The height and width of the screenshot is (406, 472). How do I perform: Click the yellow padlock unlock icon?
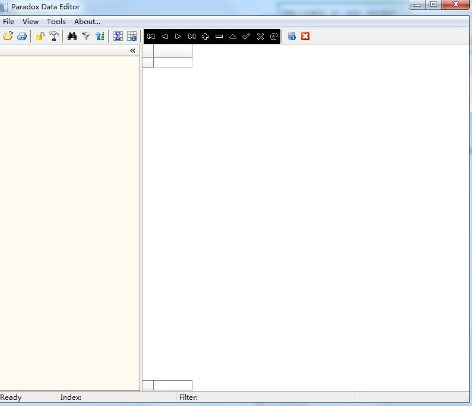pos(40,36)
